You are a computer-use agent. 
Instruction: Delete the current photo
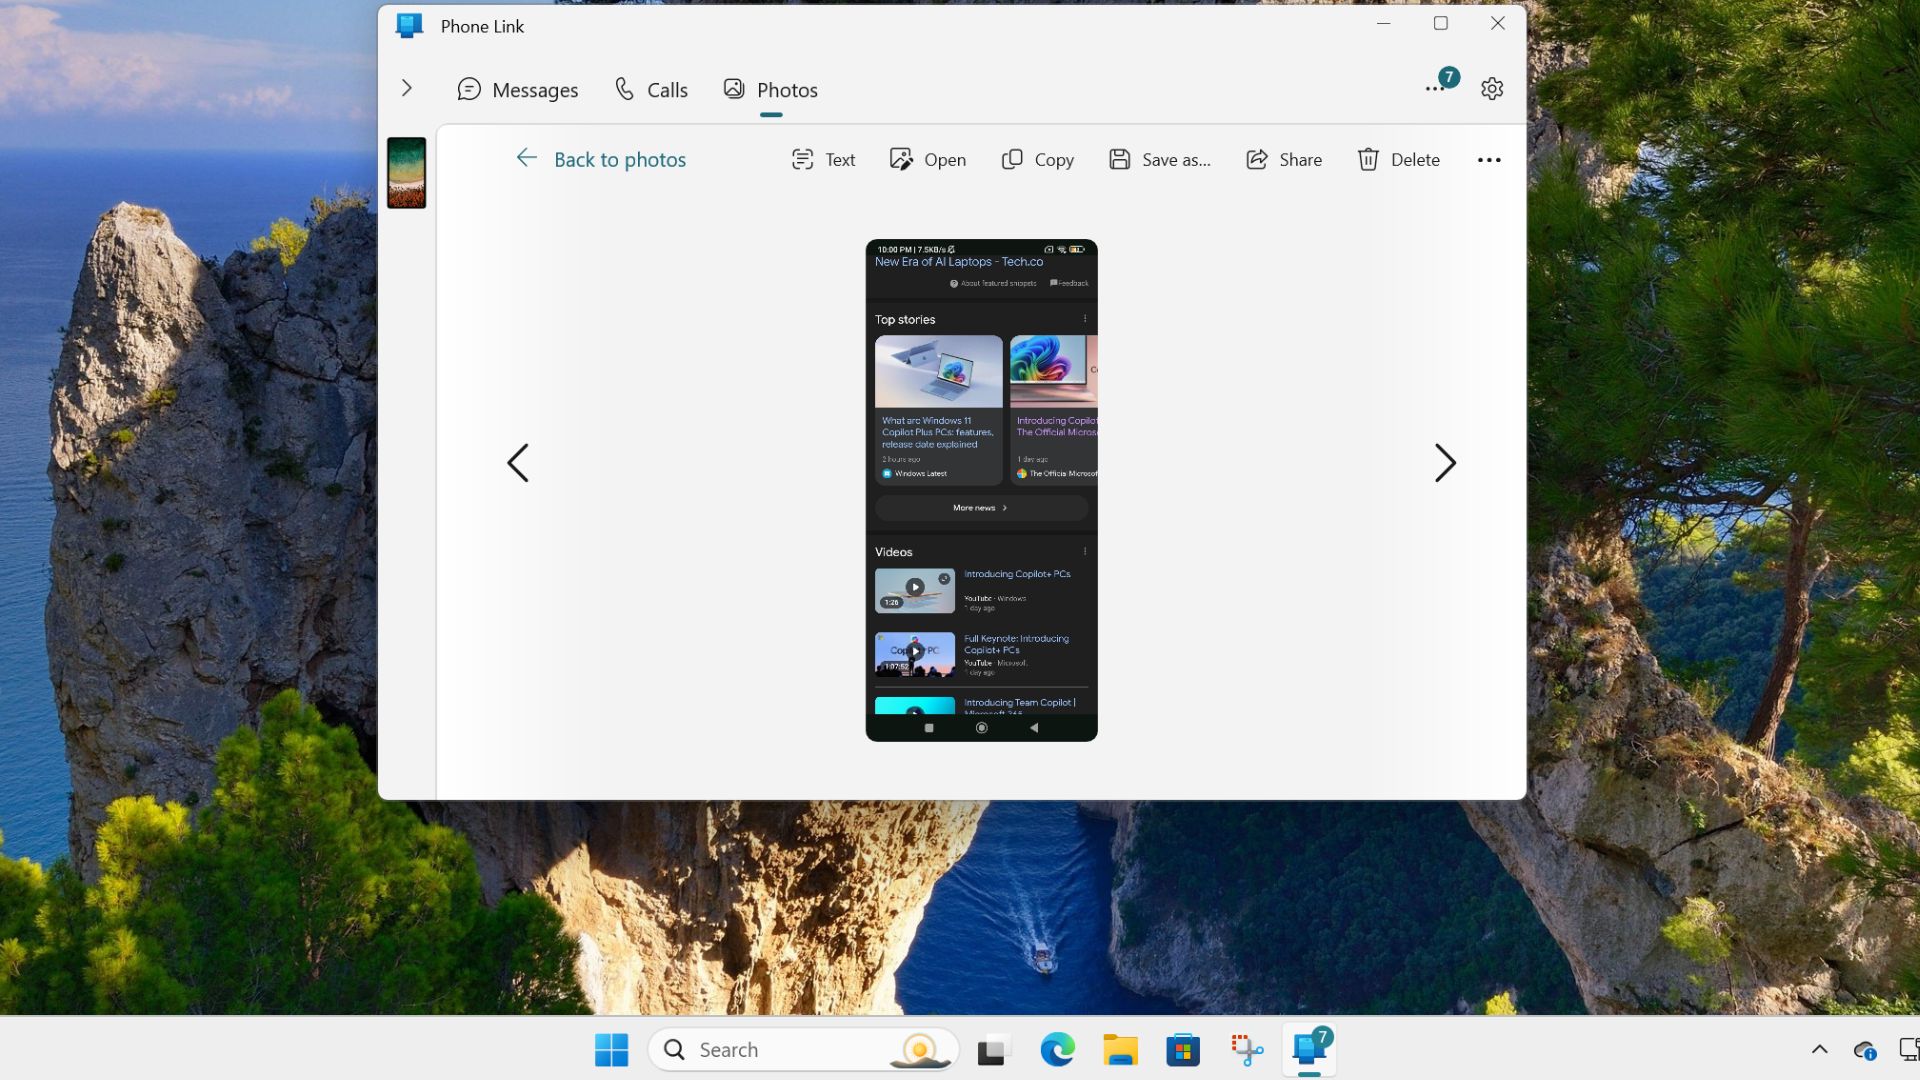pyautogui.click(x=1398, y=160)
